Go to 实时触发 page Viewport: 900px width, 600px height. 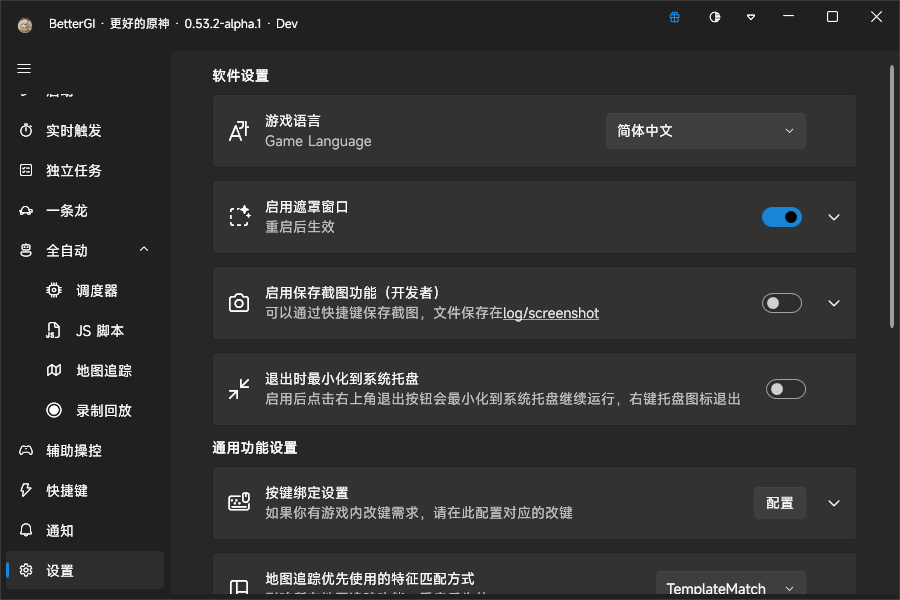(x=85, y=130)
